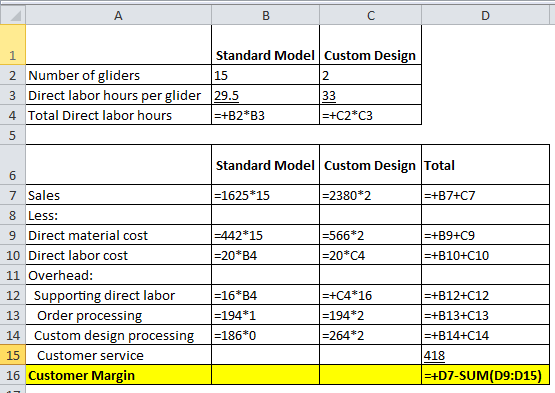Click 'Customer Margin' highlighted label
This screenshot has height=393, width=555.
(x=119, y=375)
